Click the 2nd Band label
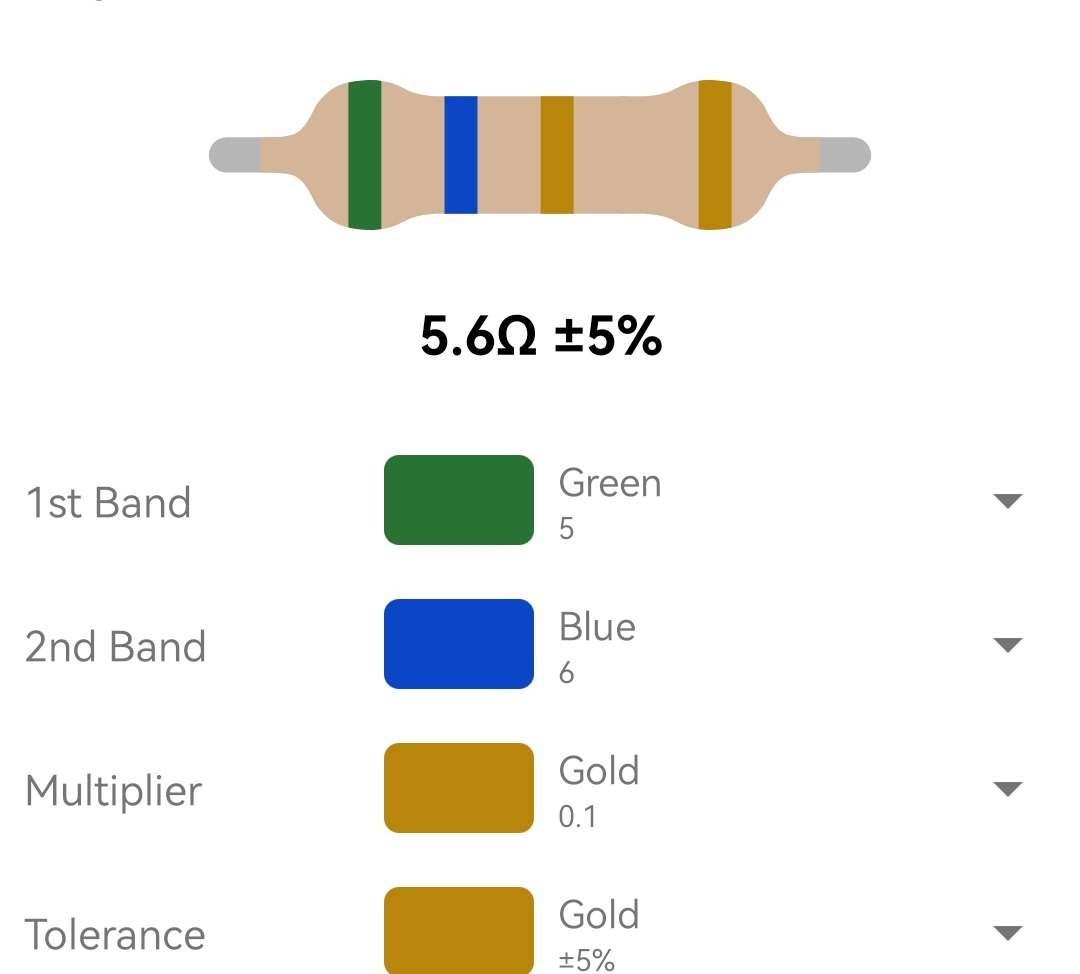1080x974 pixels. pos(116,647)
